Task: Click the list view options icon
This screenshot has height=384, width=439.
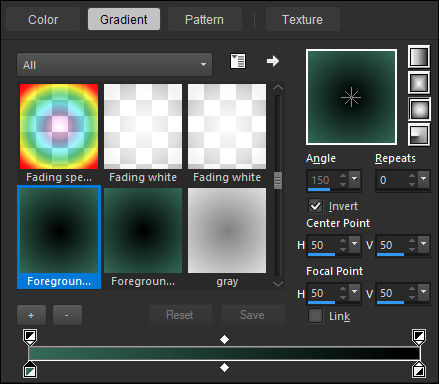Action: click(238, 61)
